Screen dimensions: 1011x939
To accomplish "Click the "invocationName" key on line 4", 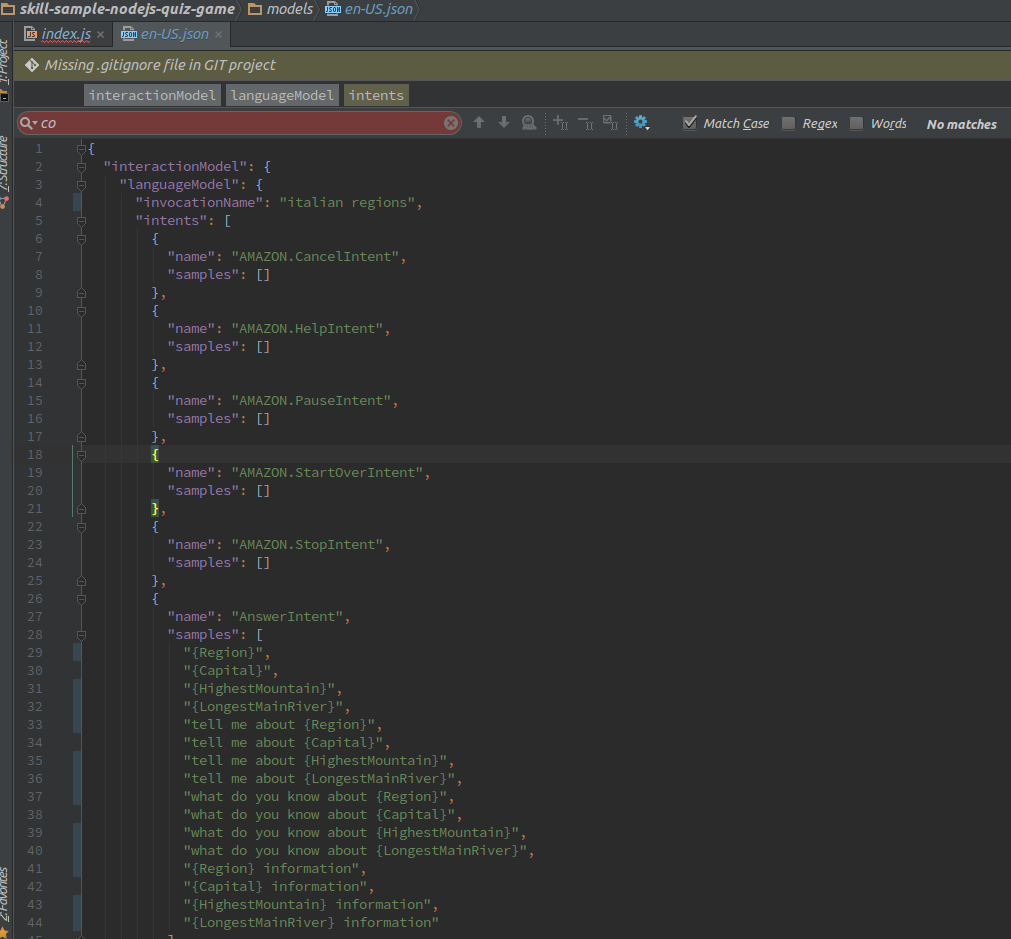I will 199,203.
